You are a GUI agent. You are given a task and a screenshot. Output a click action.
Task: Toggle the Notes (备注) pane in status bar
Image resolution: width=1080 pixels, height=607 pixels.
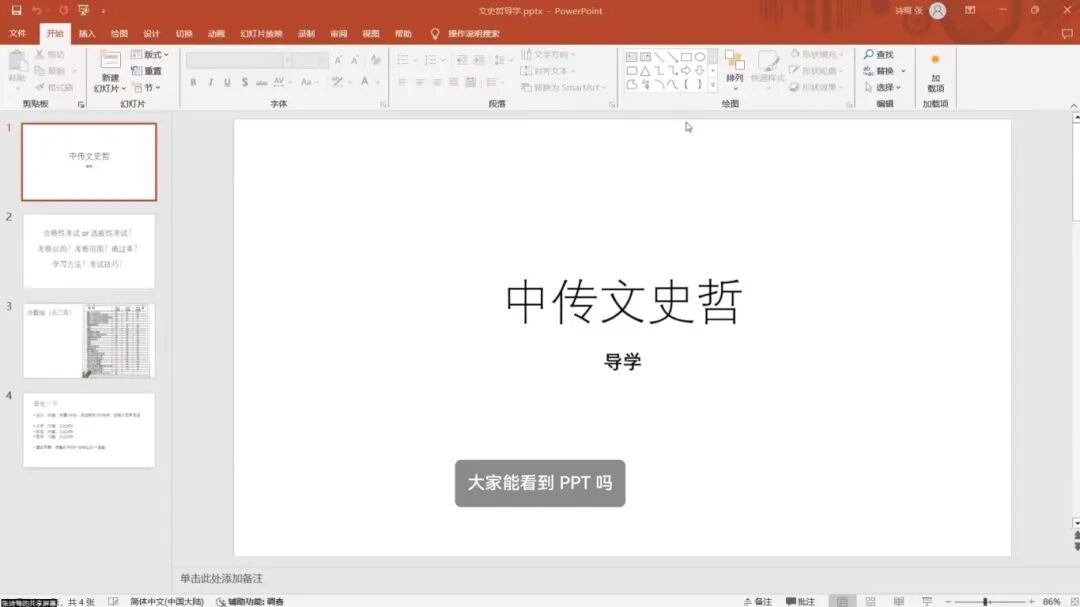[757, 602]
